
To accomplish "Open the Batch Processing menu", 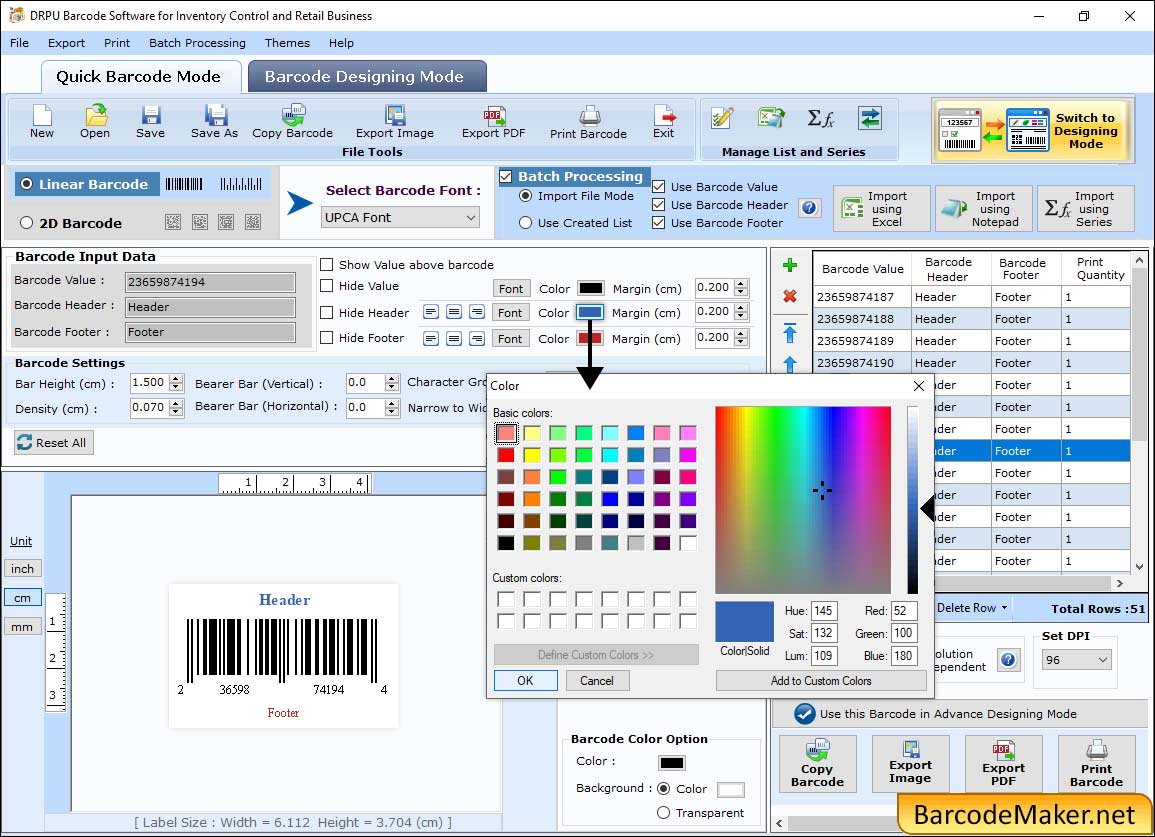I will [x=197, y=43].
